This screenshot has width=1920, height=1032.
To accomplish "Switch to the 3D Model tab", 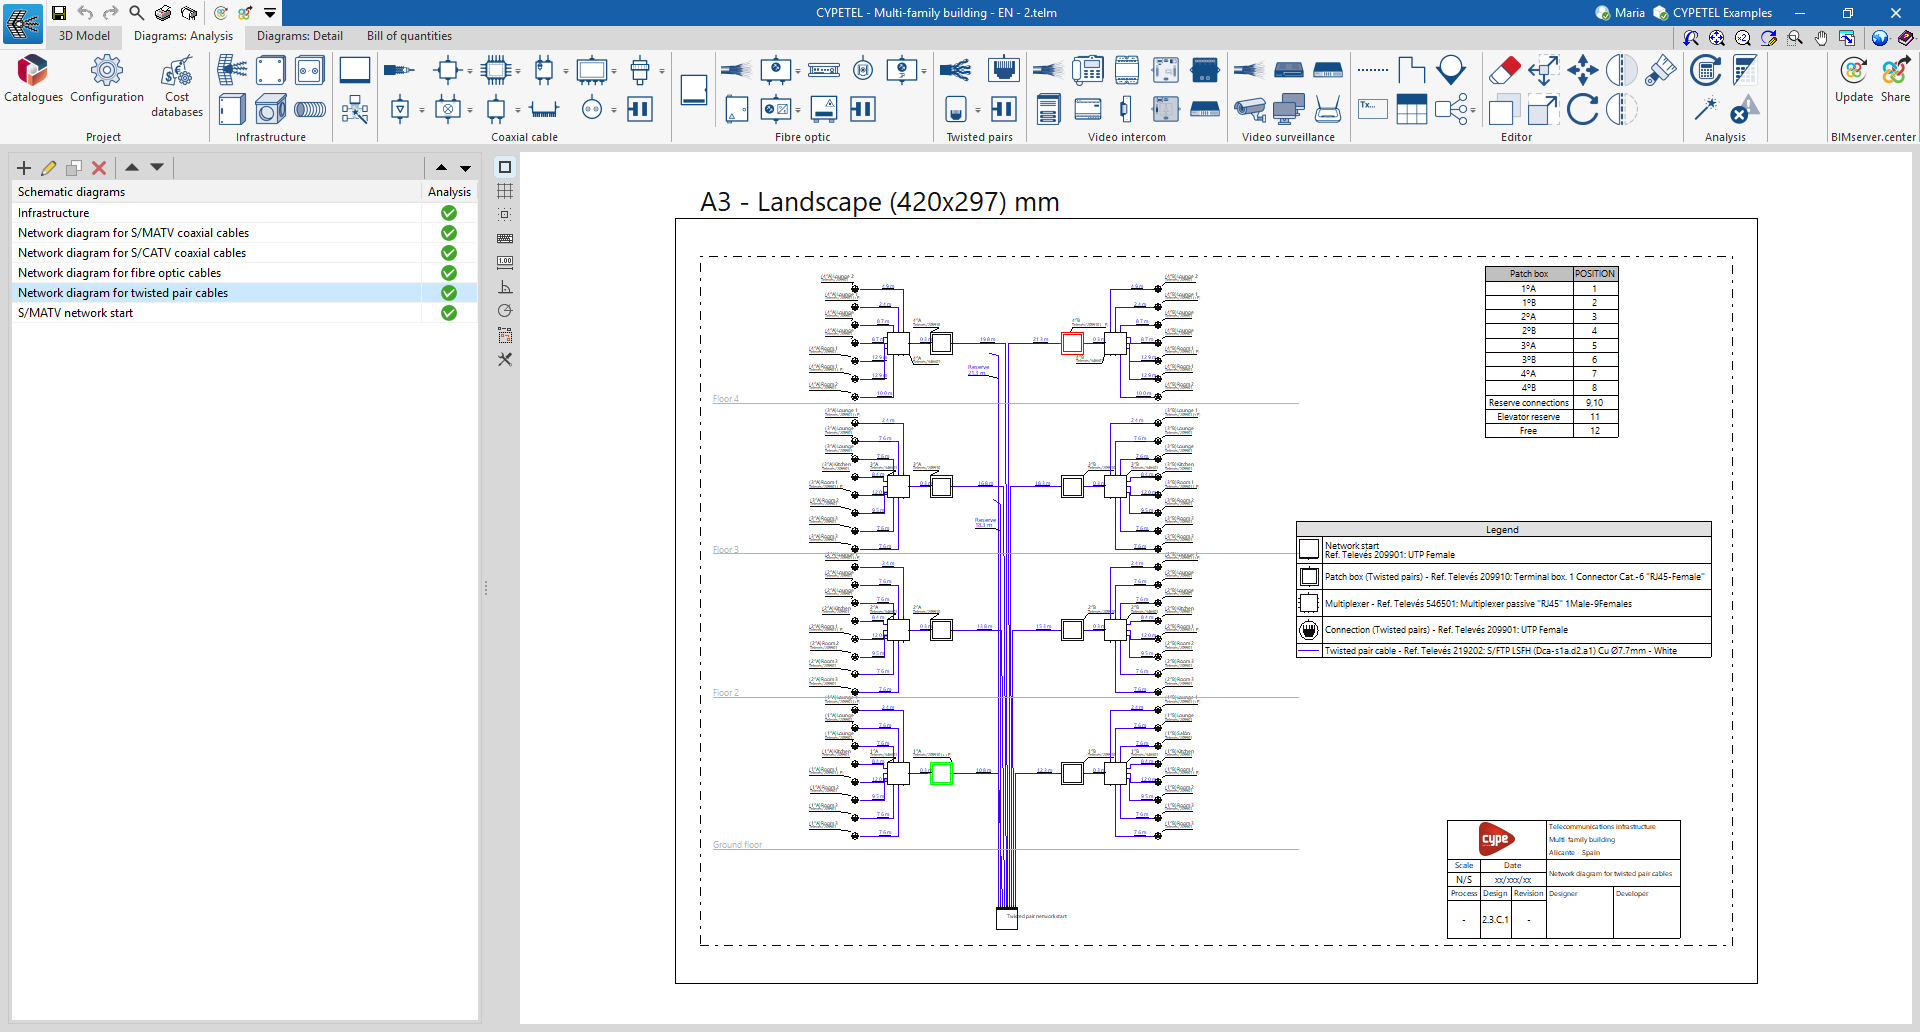I will click(x=84, y=36).
